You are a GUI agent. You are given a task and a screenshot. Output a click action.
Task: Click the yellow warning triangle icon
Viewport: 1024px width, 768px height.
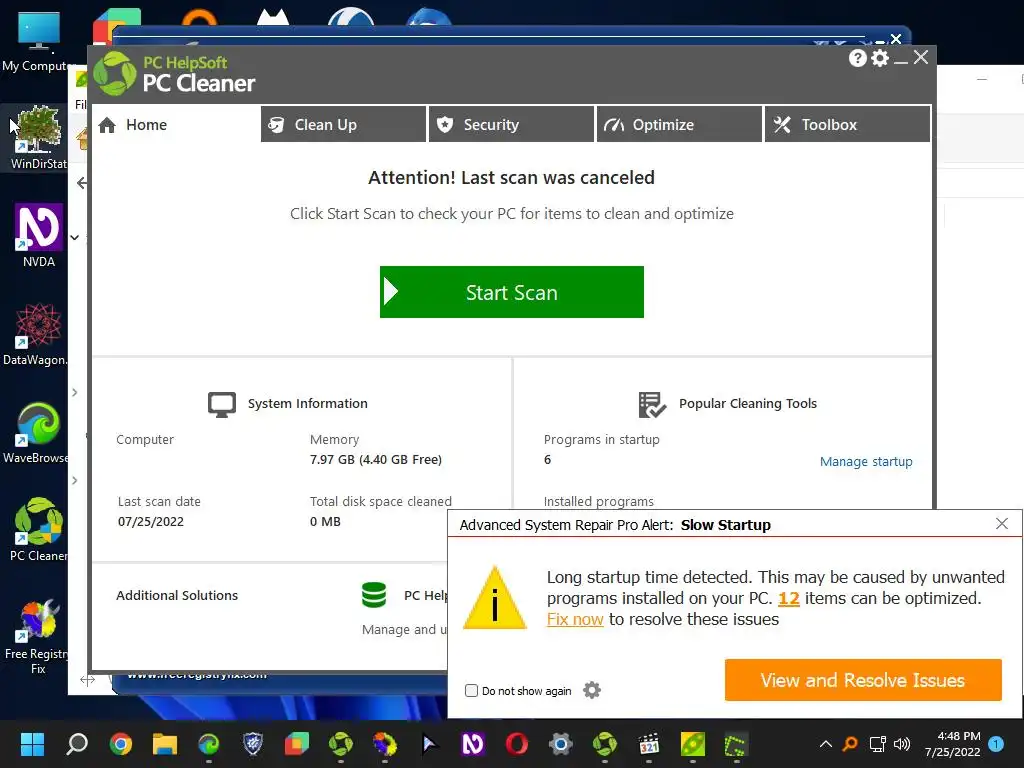[494, 598]
